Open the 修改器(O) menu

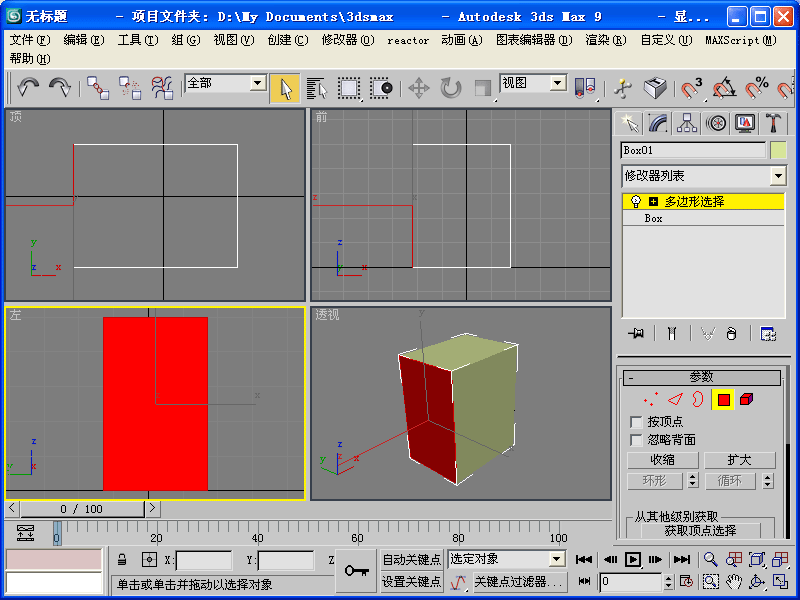tap(347, 40)
